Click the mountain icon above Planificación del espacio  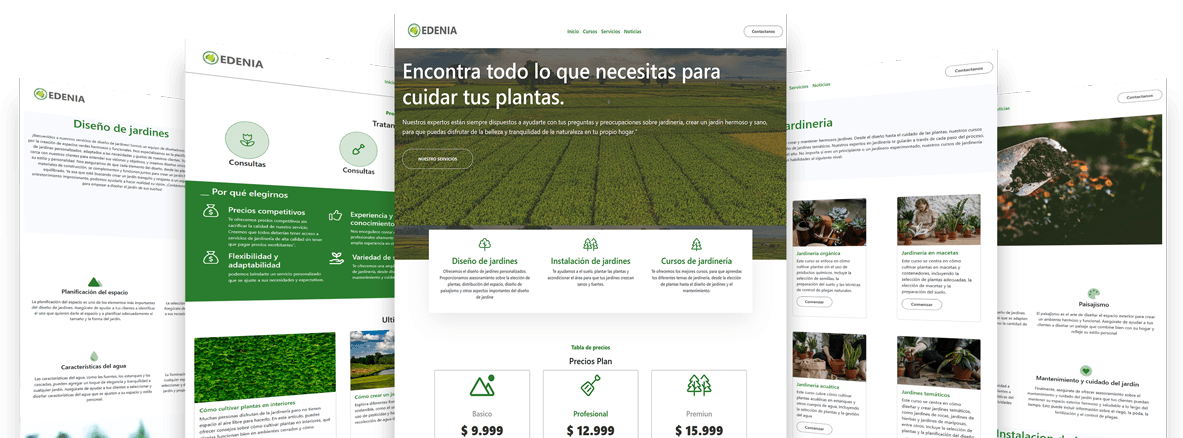coord(95,282)
